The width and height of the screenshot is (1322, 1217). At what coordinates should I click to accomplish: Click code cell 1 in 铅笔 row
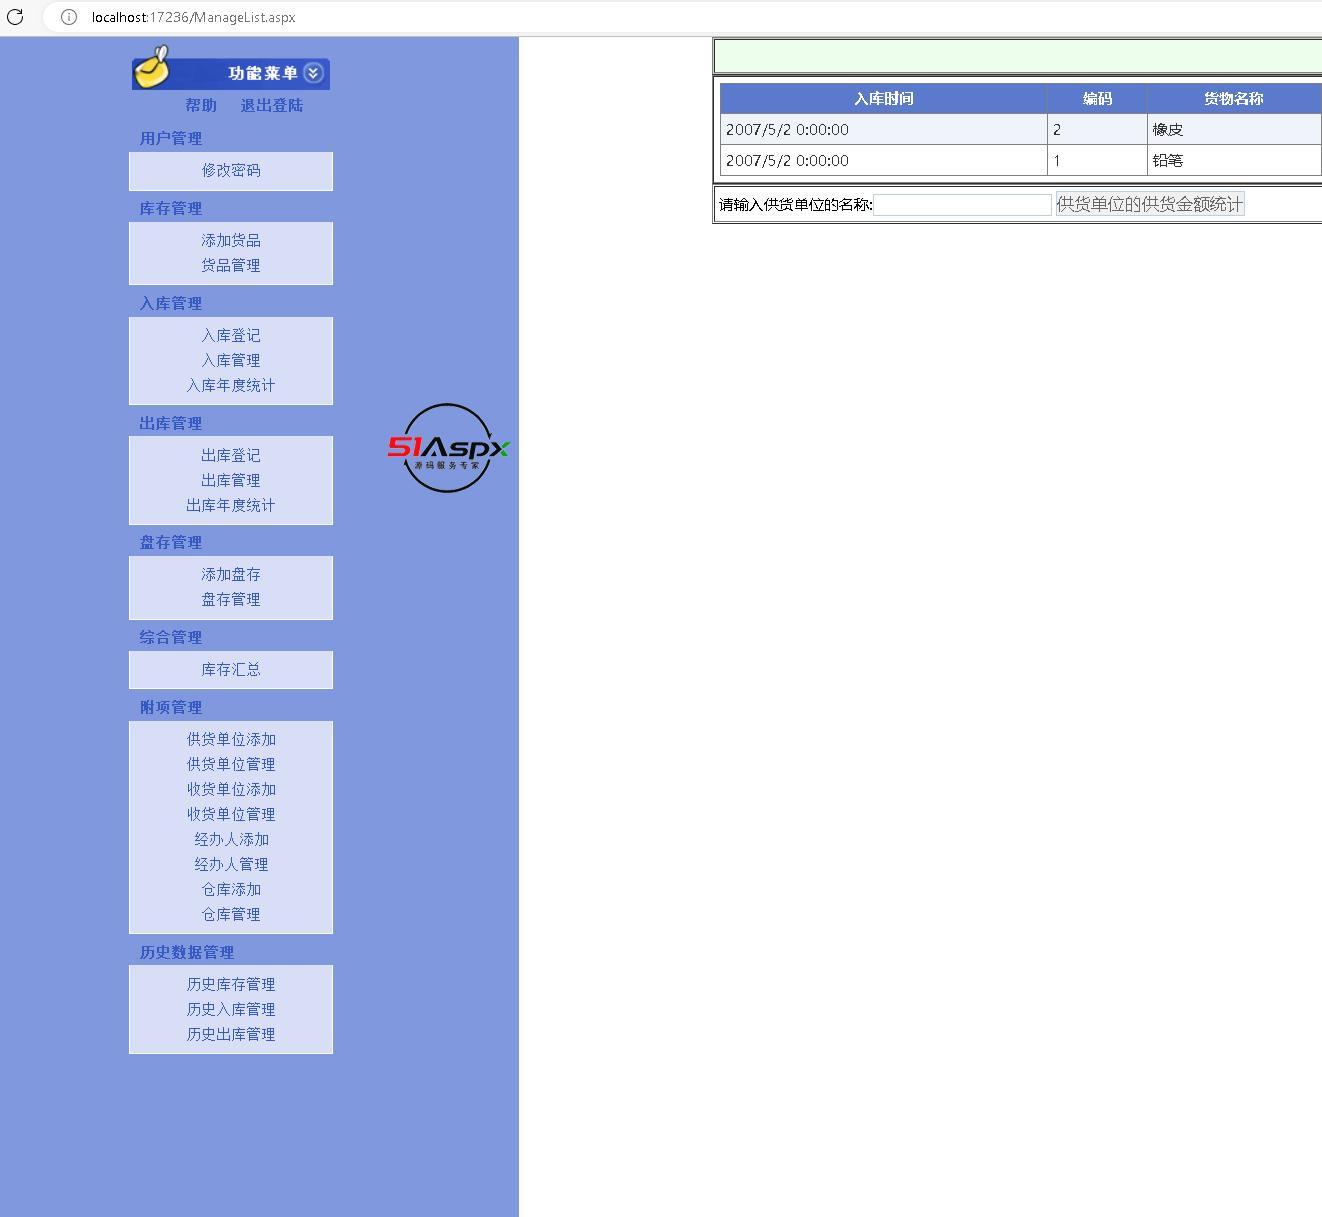(1097, 160)
